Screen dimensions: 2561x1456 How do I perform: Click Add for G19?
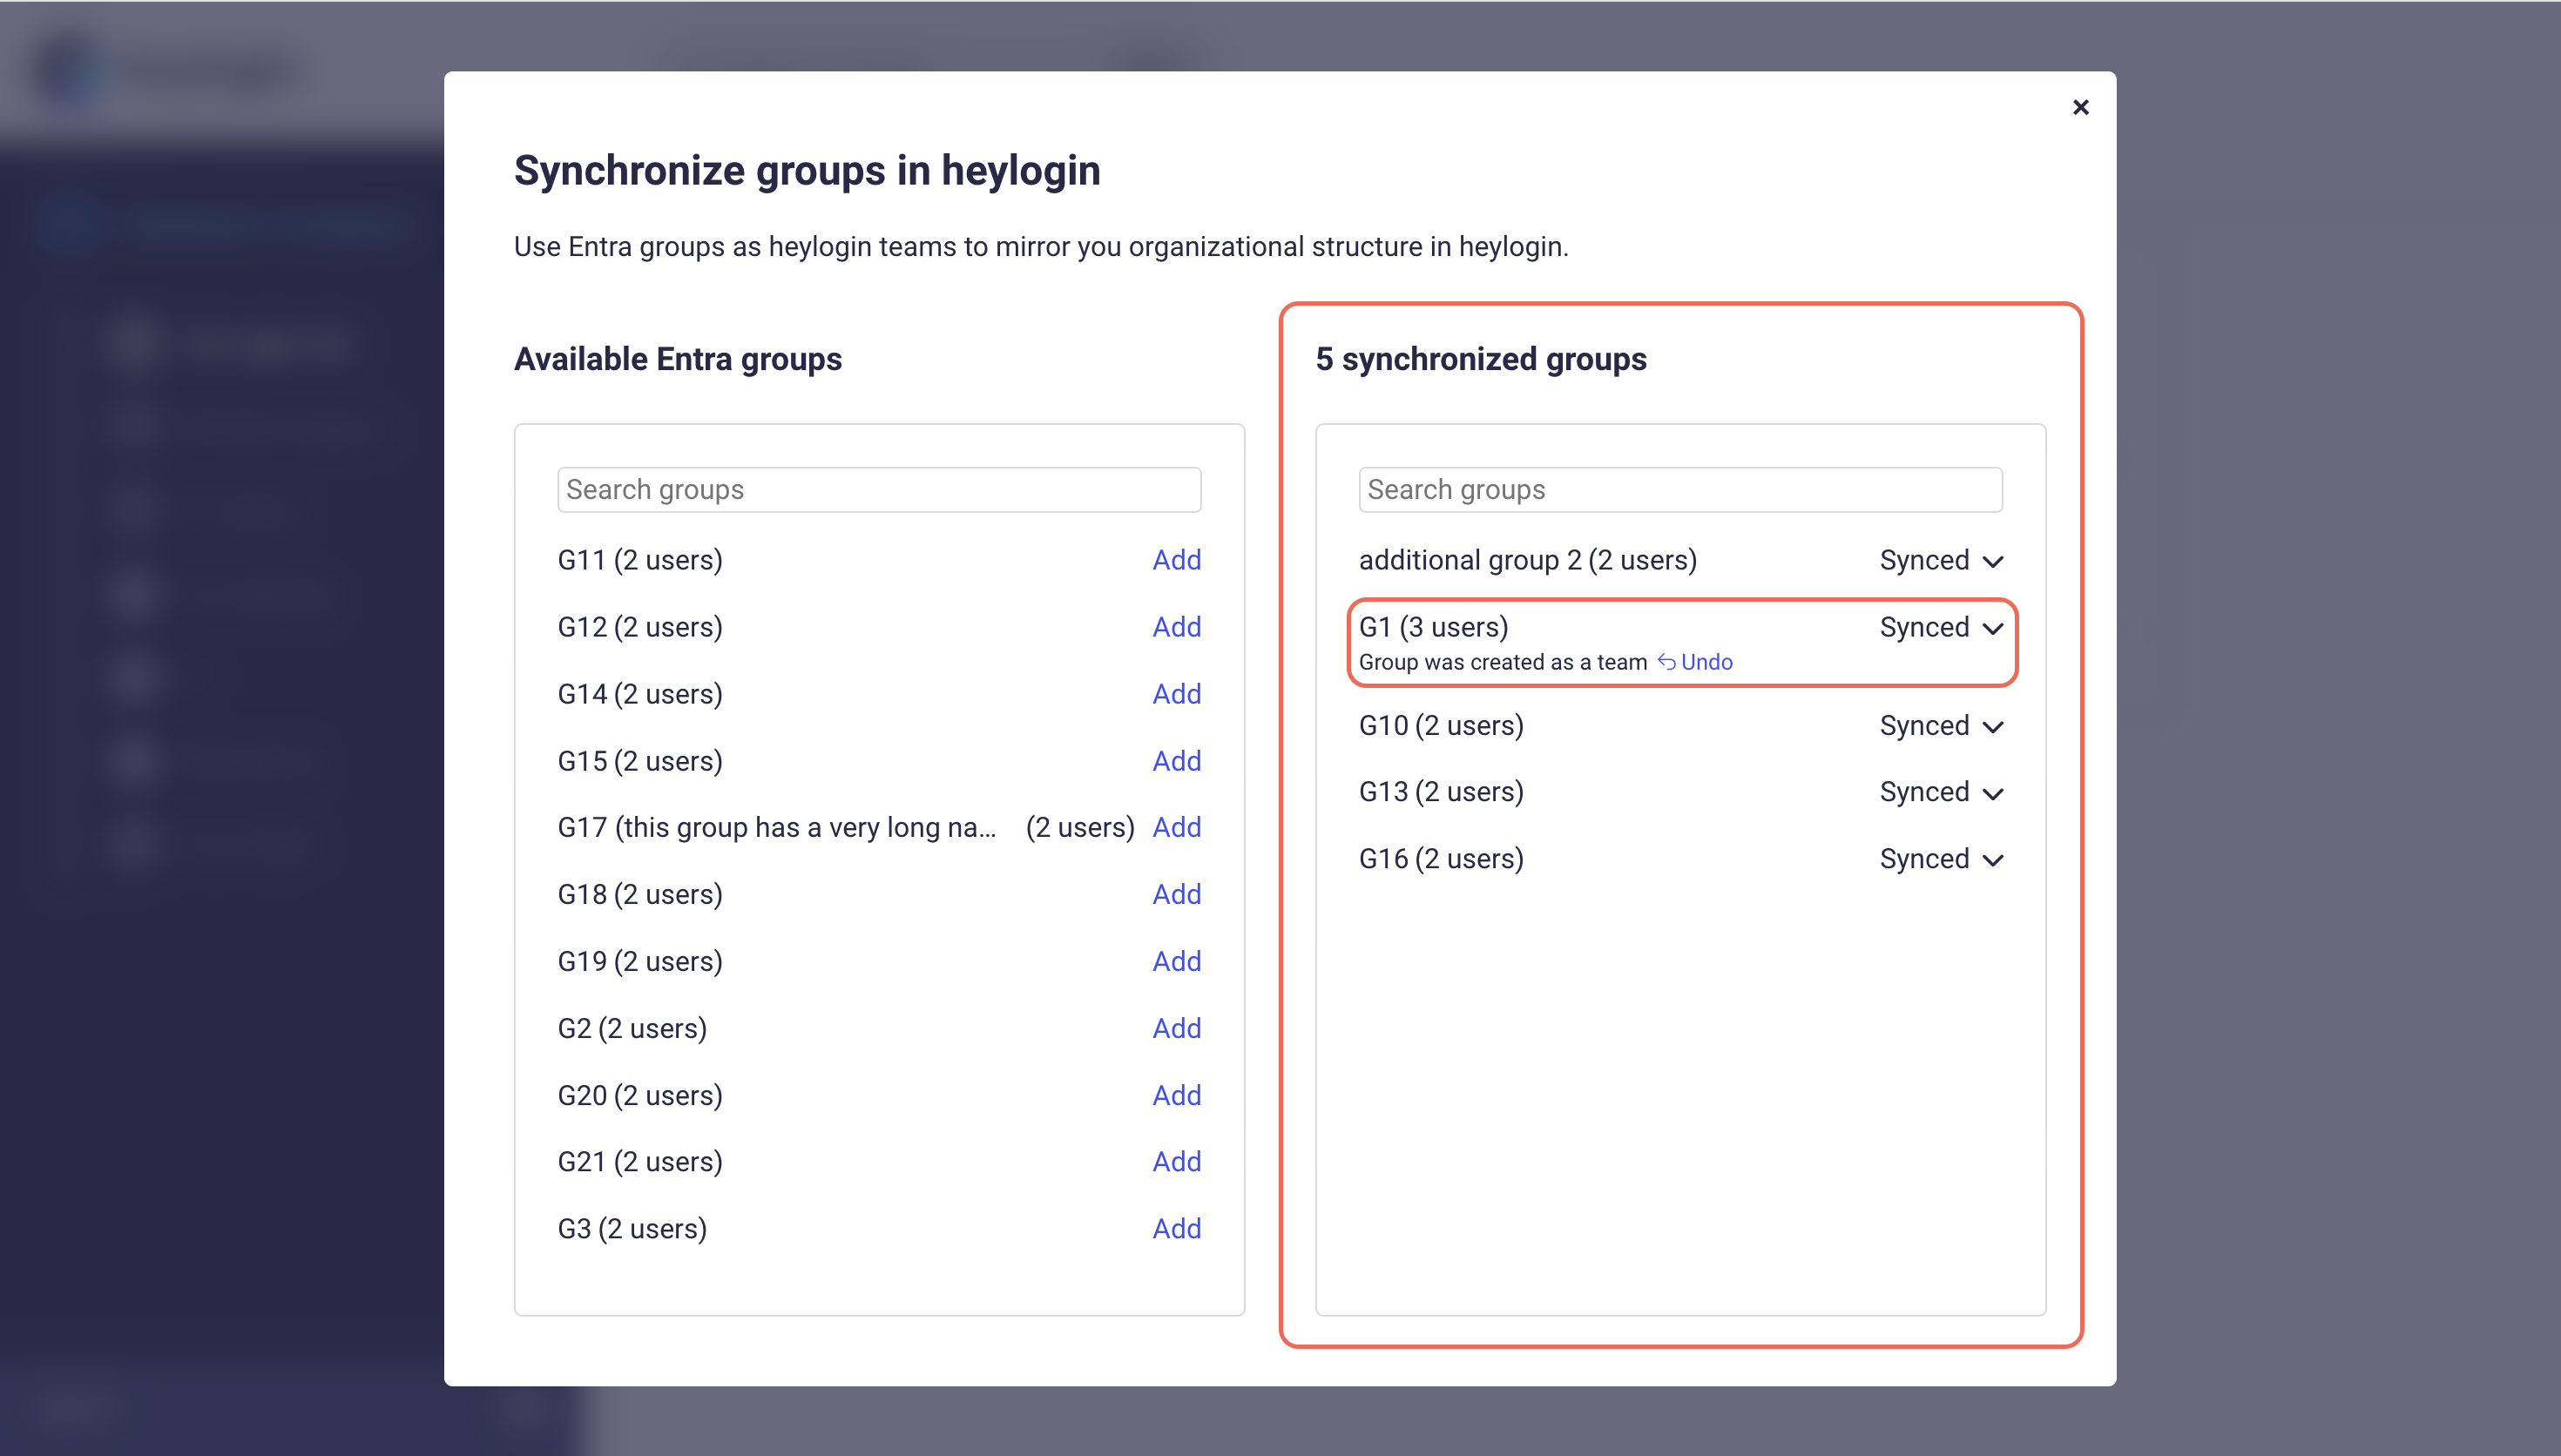click(1176, 961)
